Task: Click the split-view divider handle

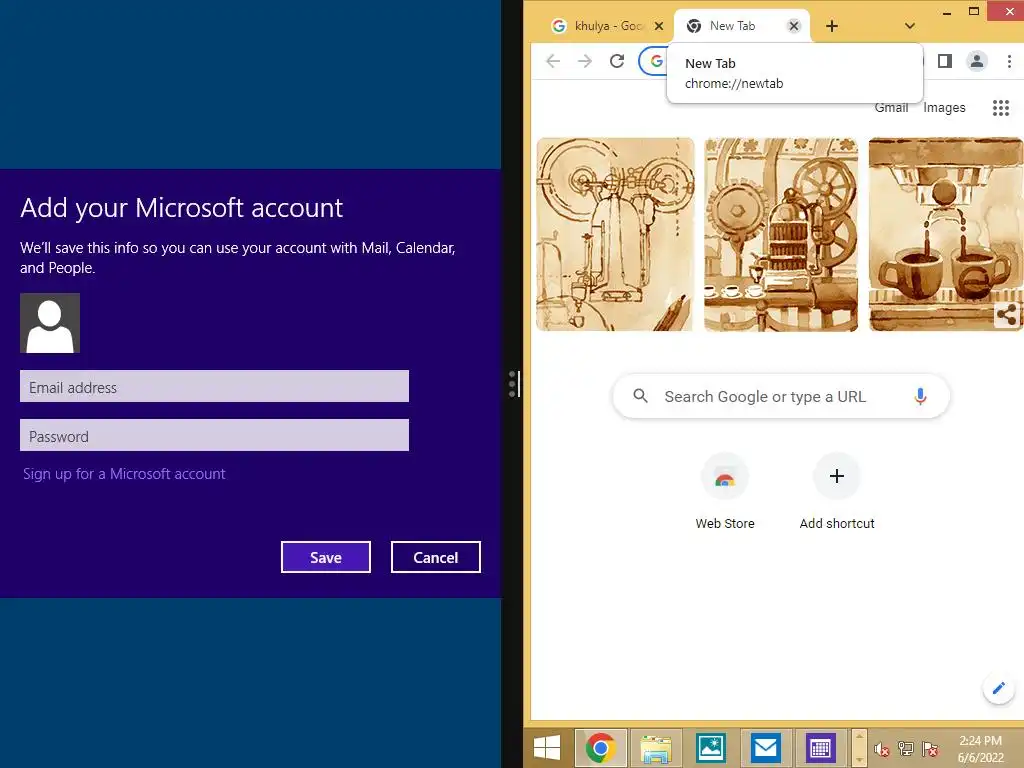Action: 513,384
